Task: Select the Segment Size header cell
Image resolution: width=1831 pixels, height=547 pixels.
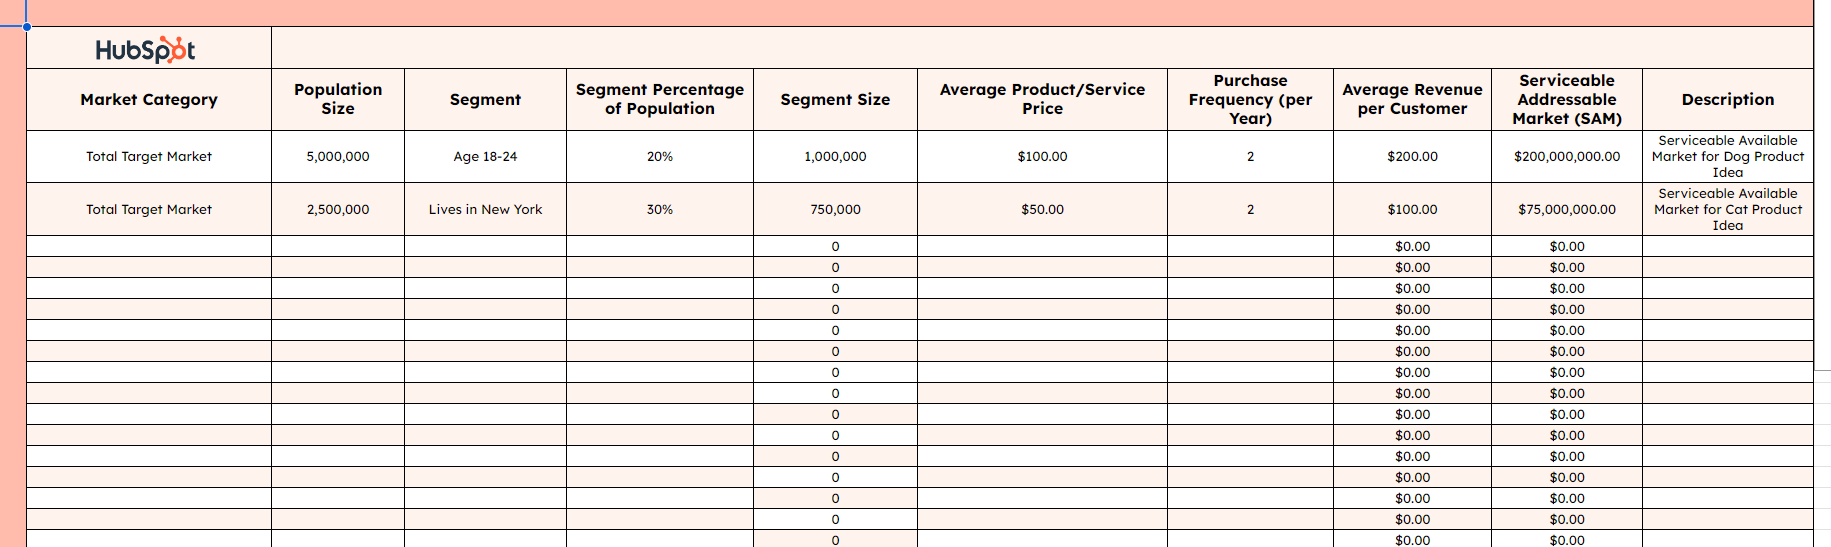Action: point(835,99)
